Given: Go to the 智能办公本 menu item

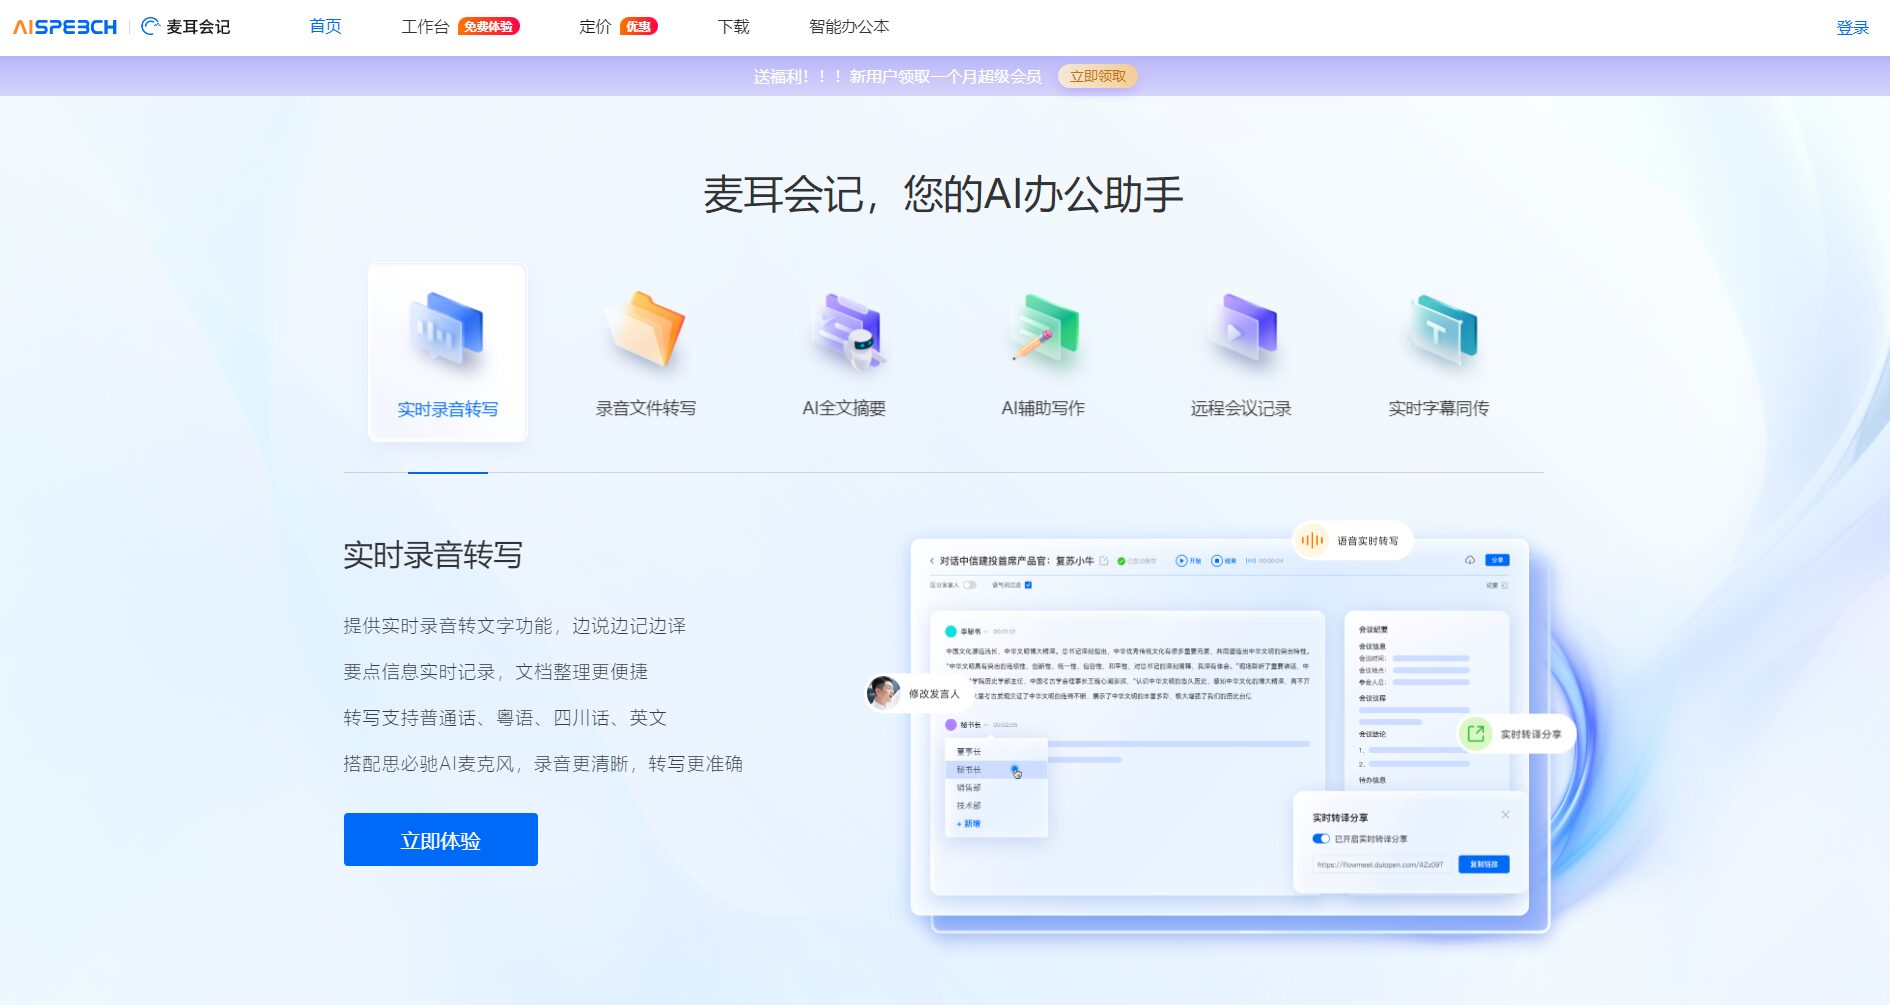Looking at the screenshot, I should click(848, 27).
